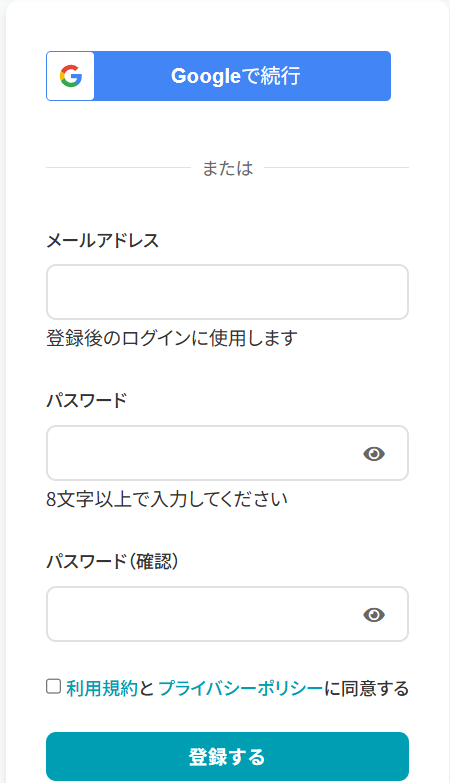The image size is (450, 783).
Task: Focus the メールアドレス input field
Action: coord(227,292)
